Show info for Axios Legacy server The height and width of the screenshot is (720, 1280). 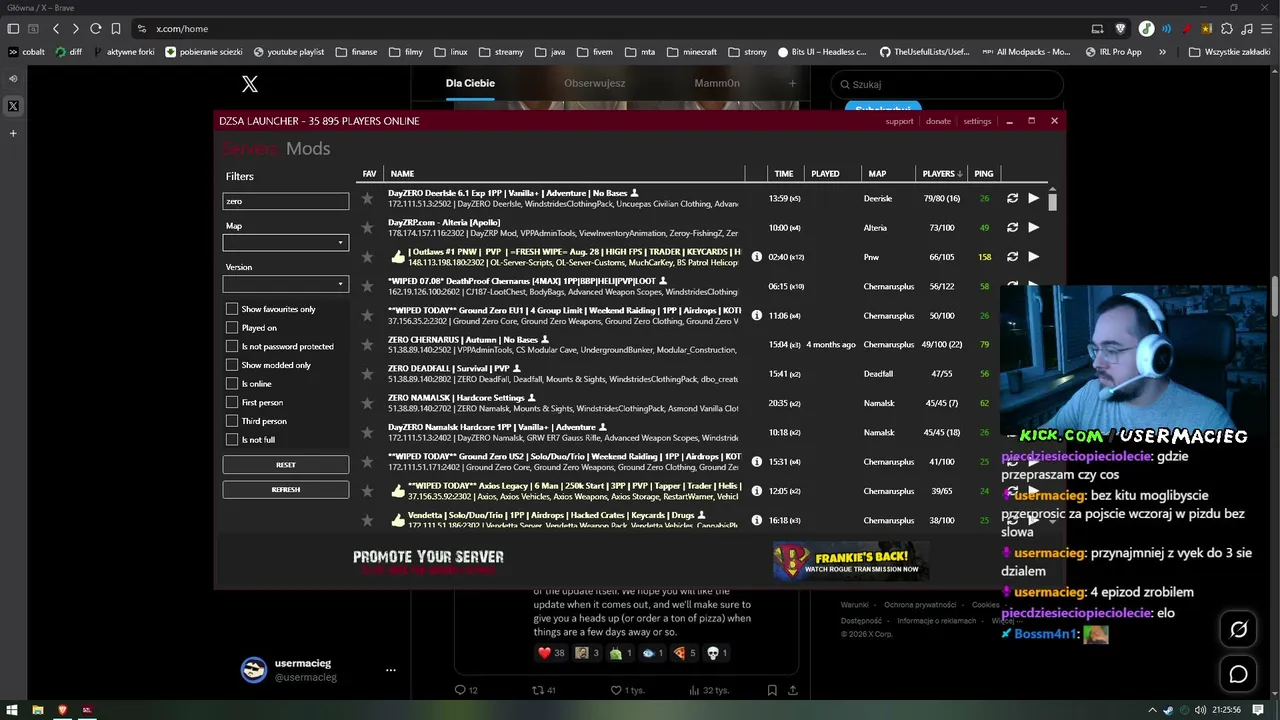(x=757, y=491)
